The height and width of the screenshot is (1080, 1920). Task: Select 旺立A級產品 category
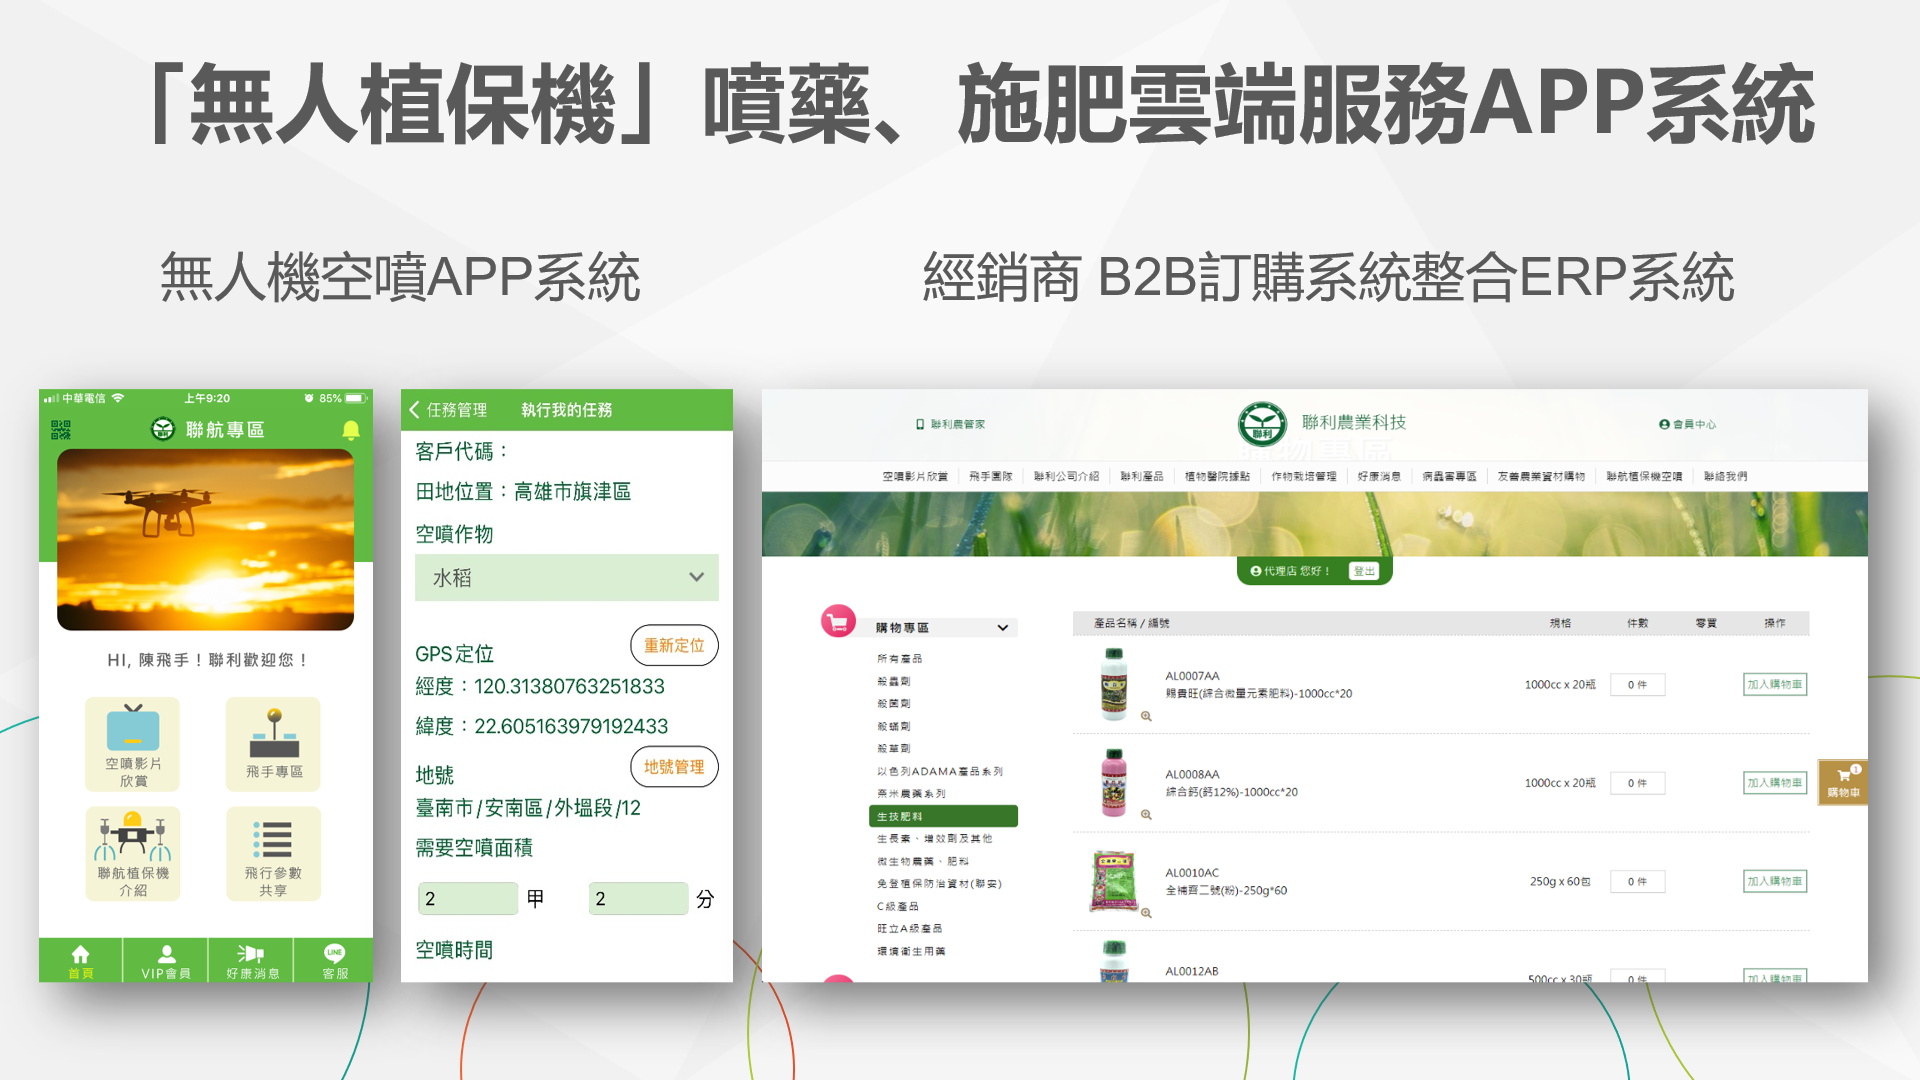coord(909,929)
